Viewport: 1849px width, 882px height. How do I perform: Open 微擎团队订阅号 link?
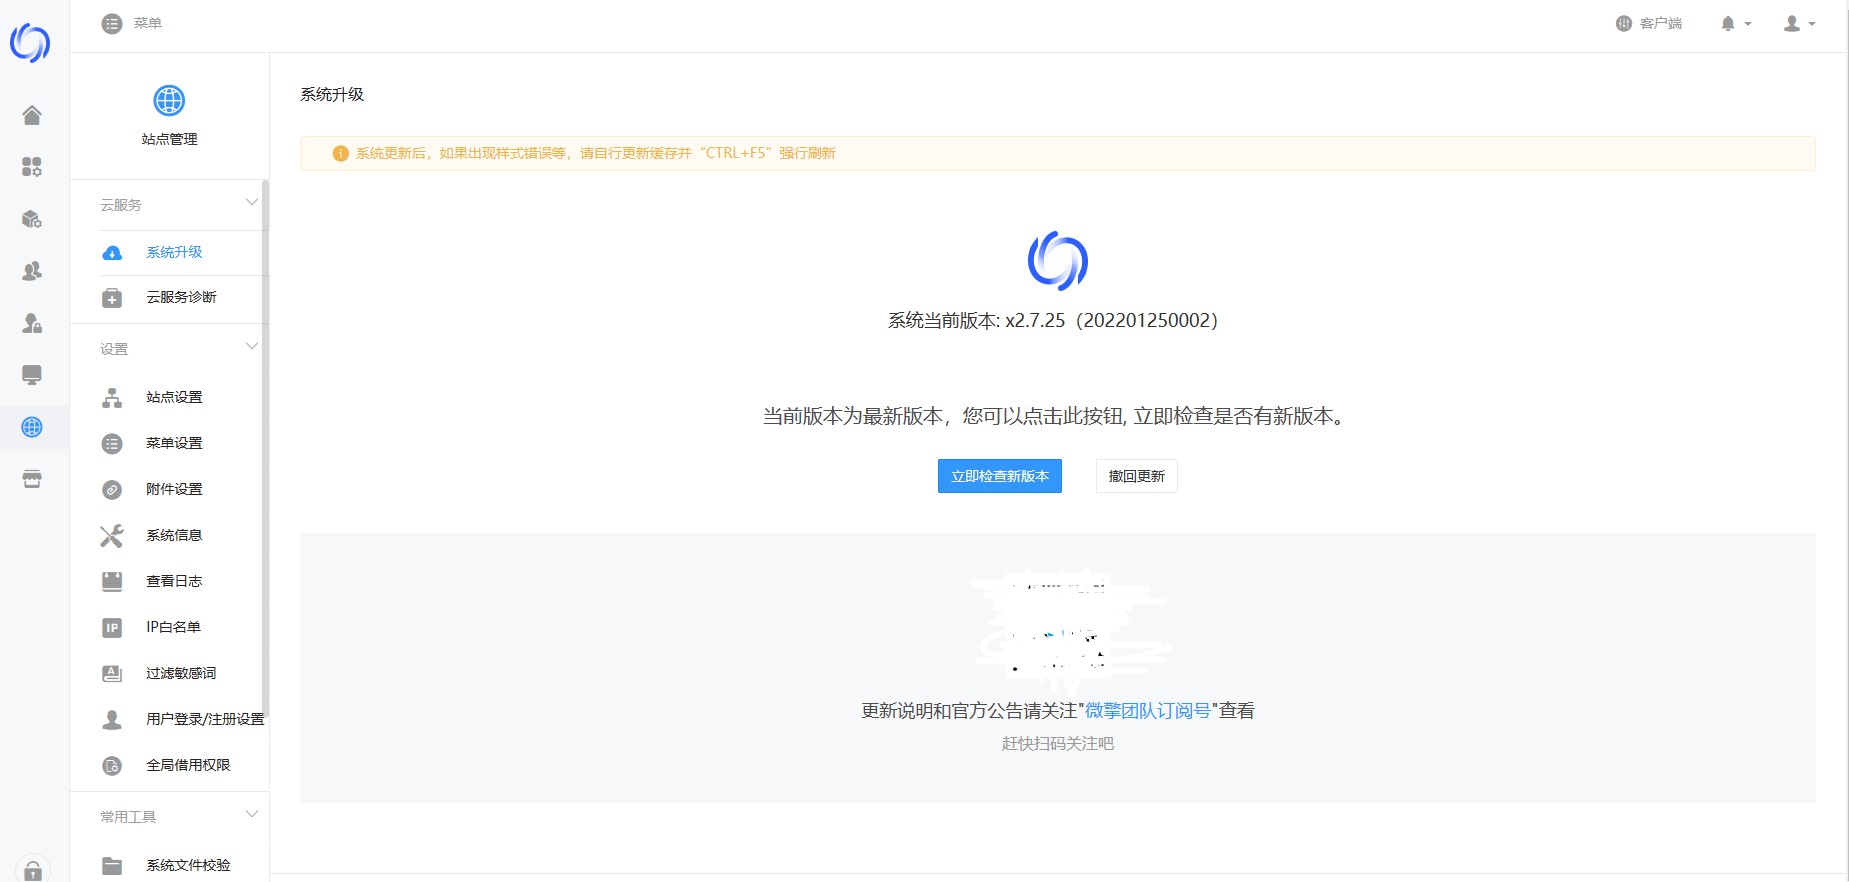coord(1148,711)
